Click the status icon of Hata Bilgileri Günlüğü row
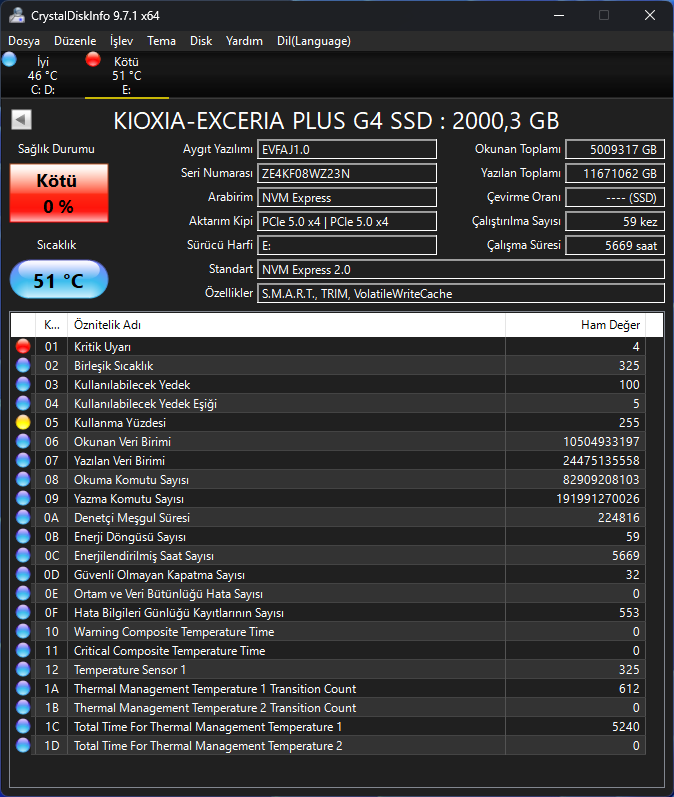This screenshot has height=797, width=674. [x=23, y=612]
